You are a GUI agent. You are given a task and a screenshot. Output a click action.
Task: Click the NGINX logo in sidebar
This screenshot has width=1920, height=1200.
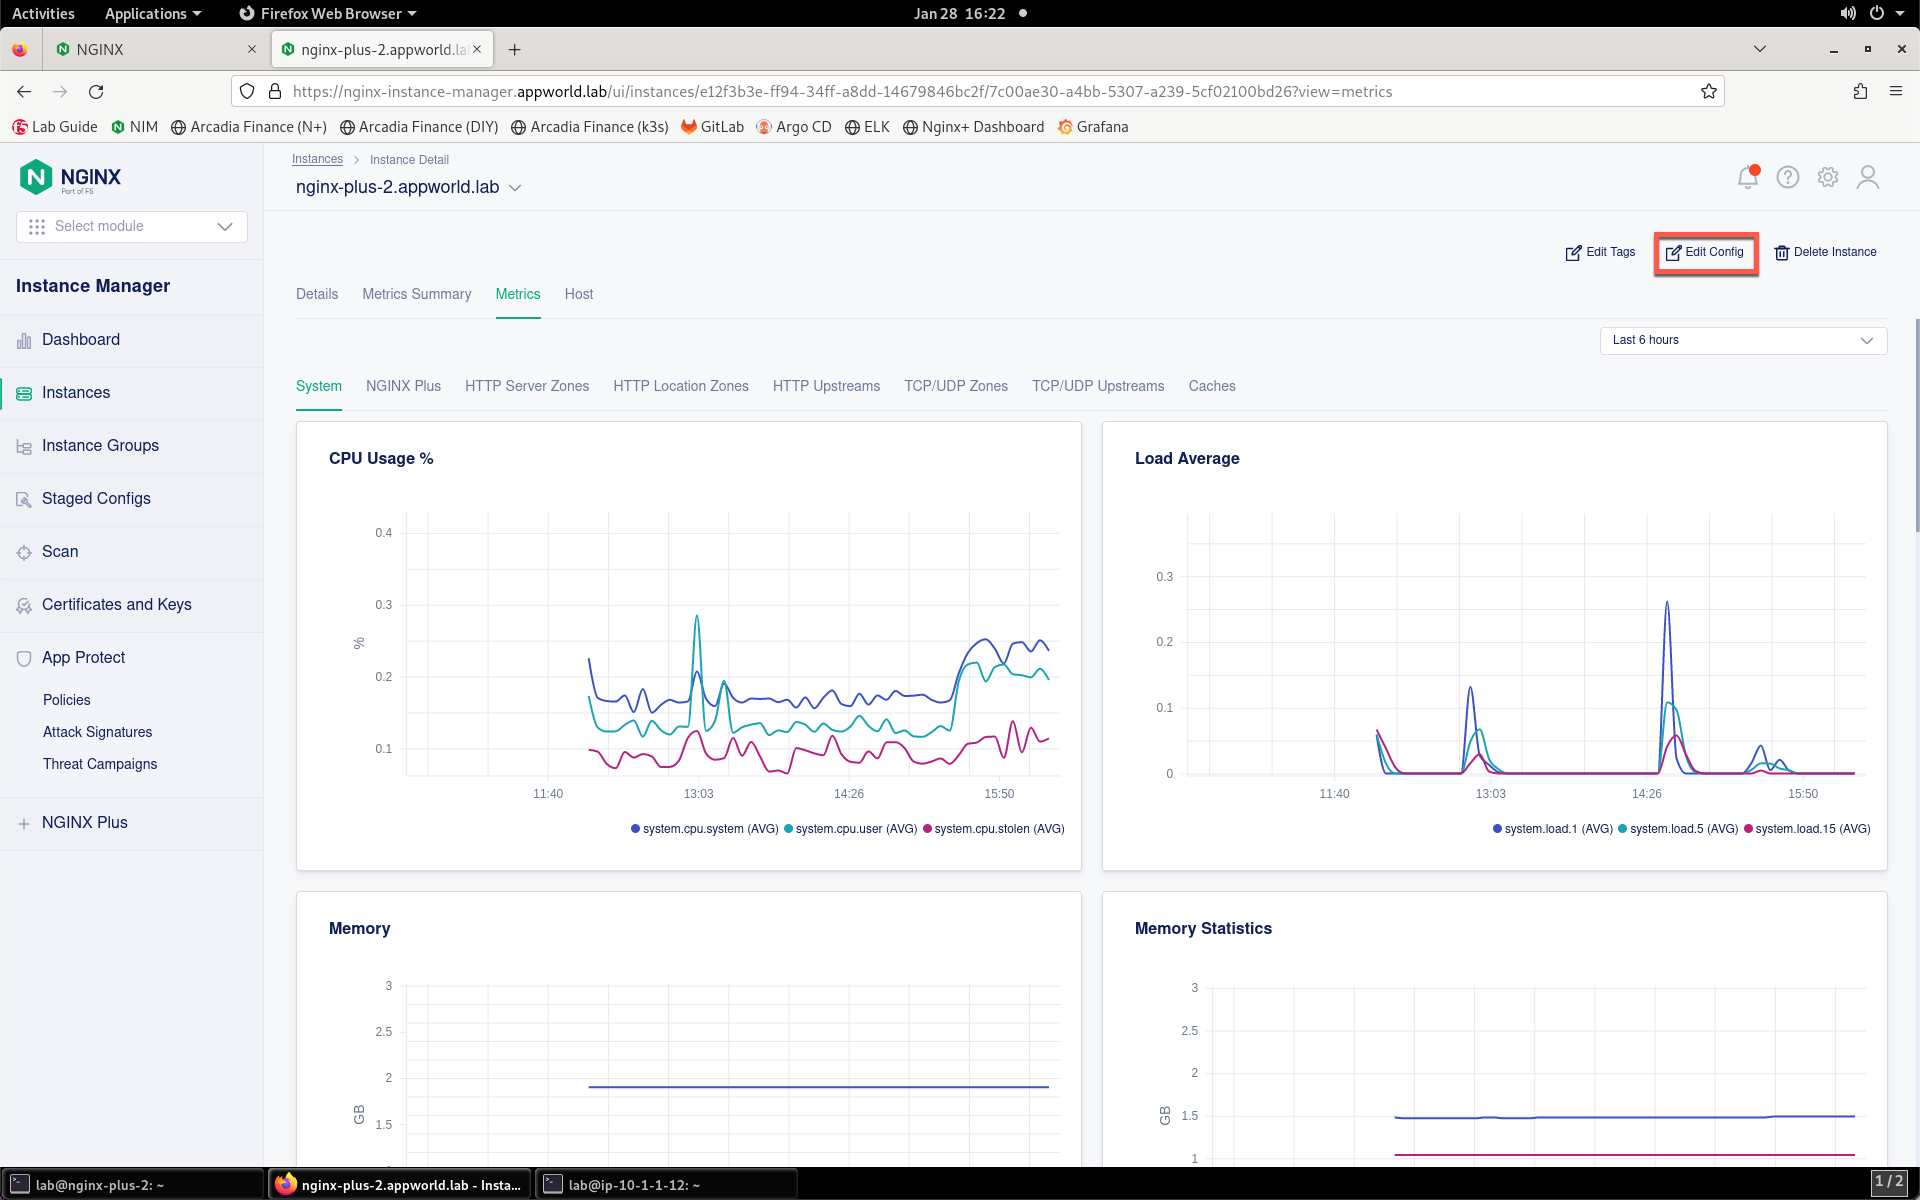tap(70, 177)
